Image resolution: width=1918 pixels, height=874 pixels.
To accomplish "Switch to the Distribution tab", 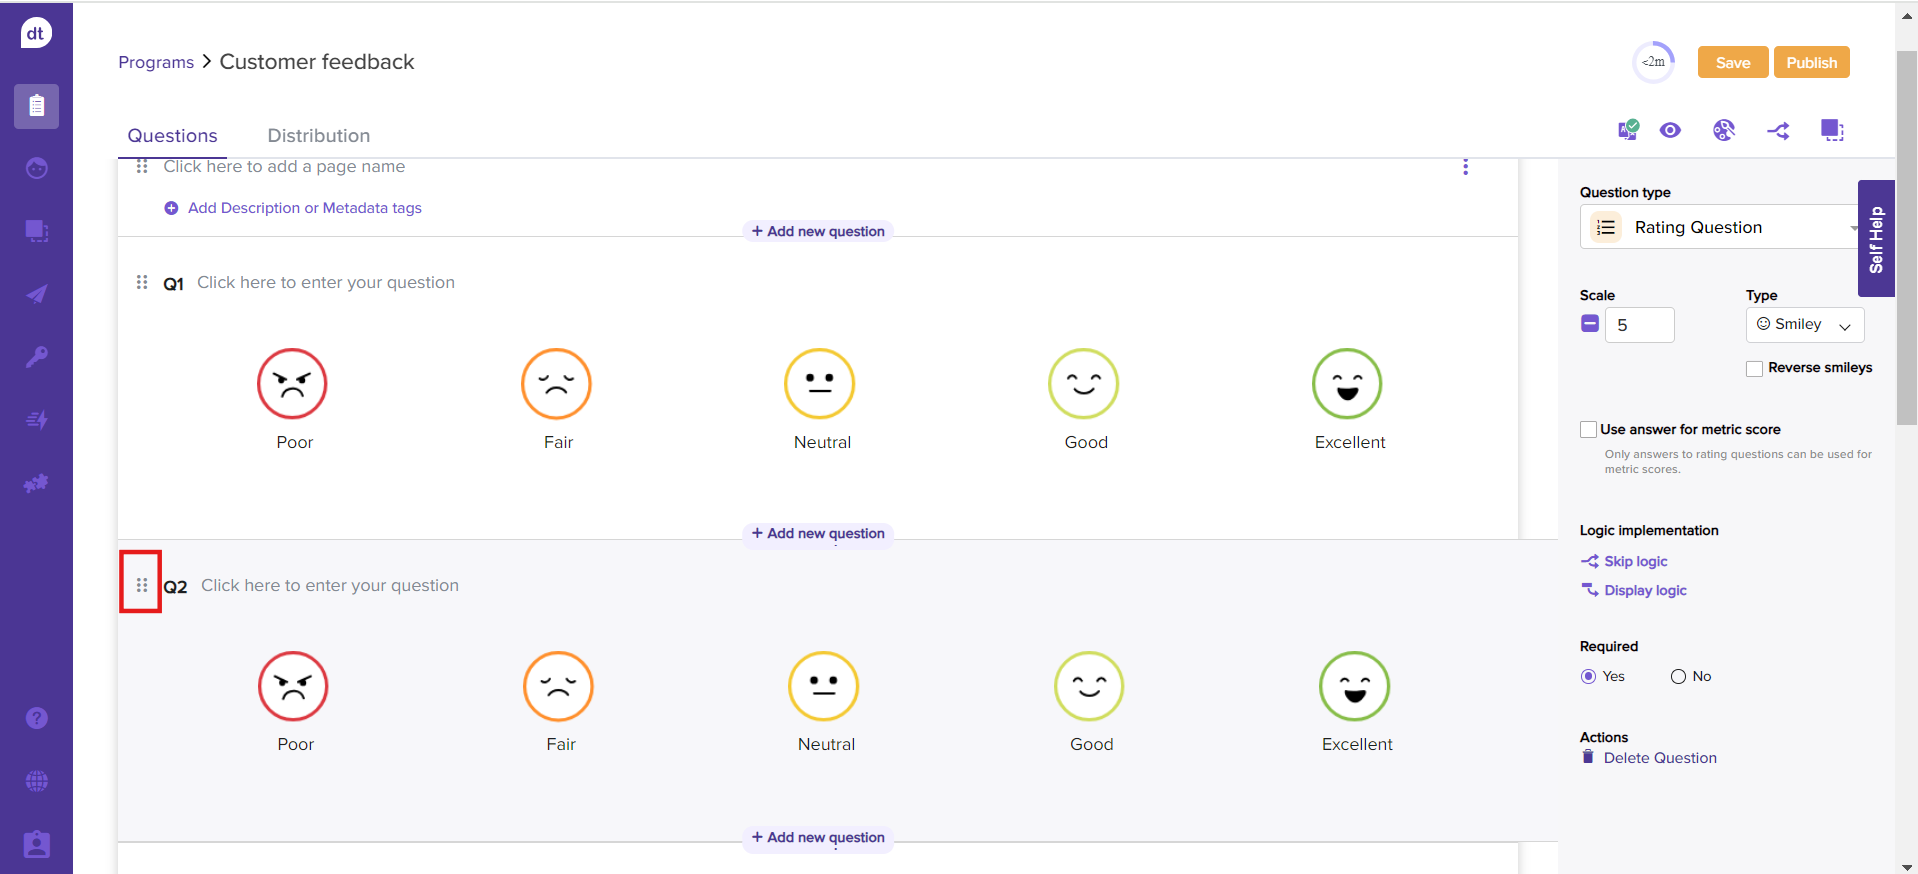I will point(318,136).
